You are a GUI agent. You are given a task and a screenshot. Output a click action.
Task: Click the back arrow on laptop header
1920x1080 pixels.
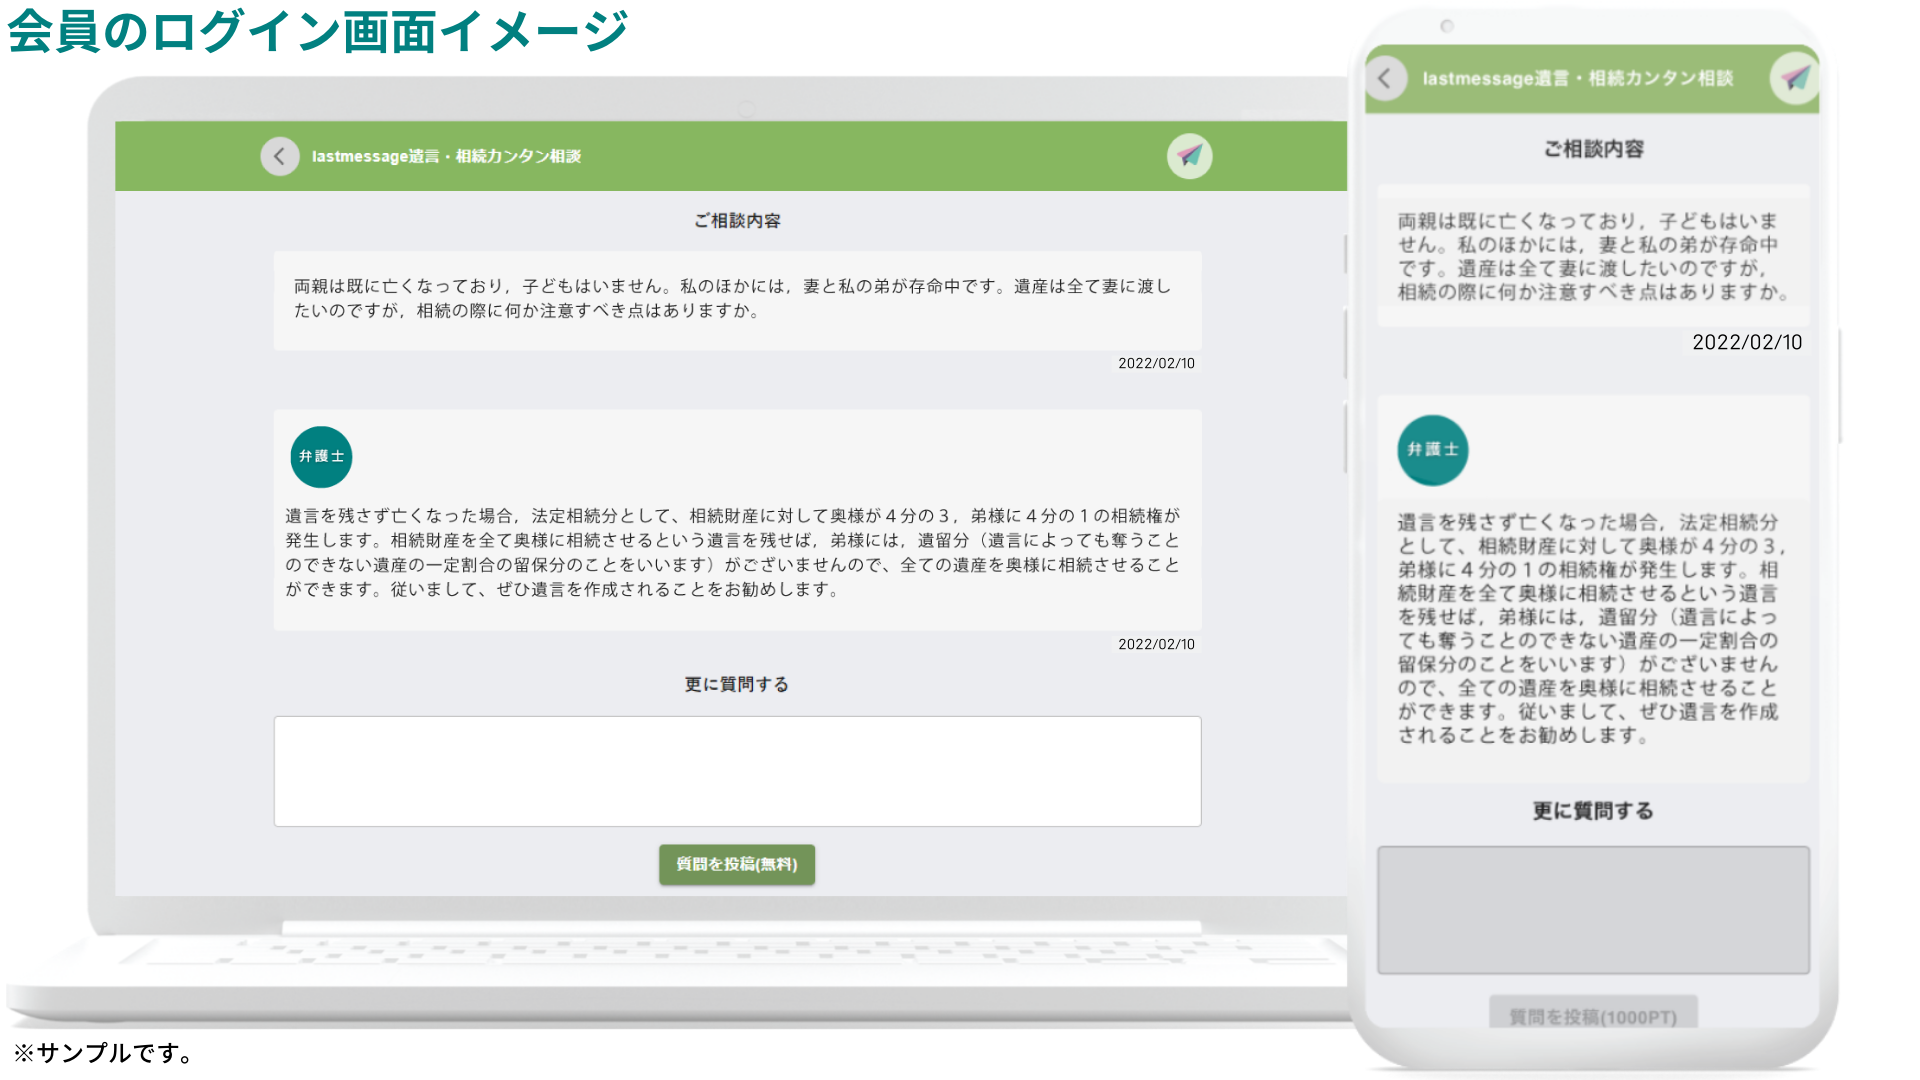pyautogui.click(x=280, y=156)
